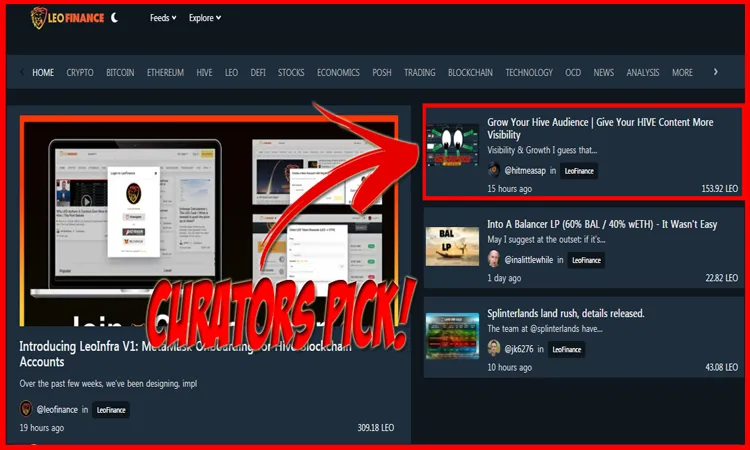Click the LeoFinance lion logo
The width and height of the screenshot is (750, 450).
[67, 18]
